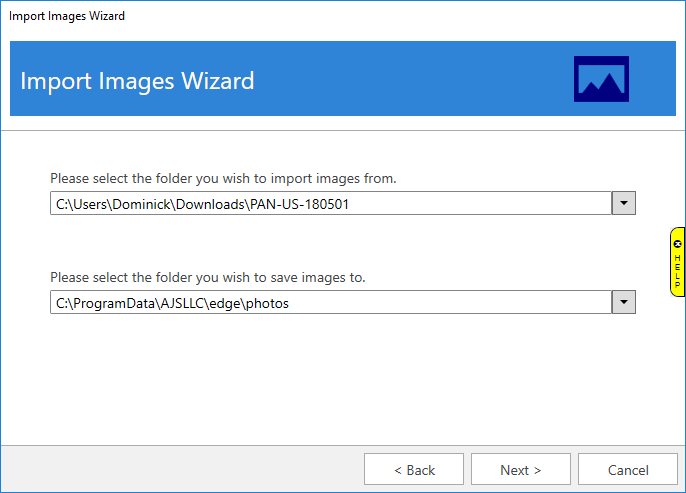Click the HELP text on yellow tab

pos(677,270)
